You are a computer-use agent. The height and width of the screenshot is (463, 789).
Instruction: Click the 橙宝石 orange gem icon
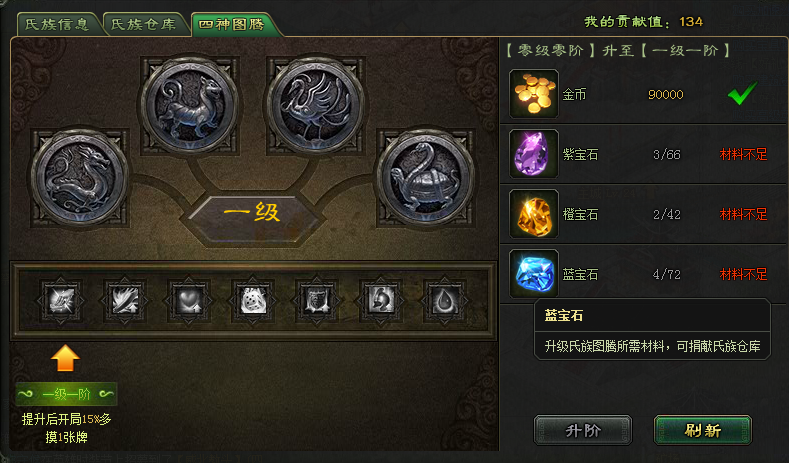[534, 214]
